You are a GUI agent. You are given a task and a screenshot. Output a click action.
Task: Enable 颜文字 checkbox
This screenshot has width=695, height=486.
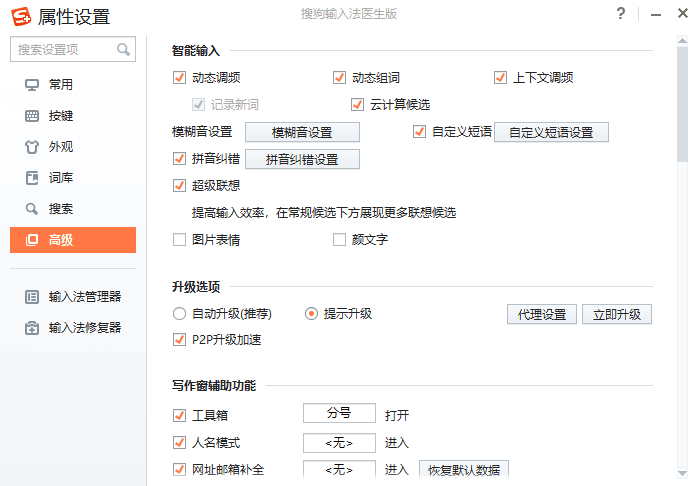pos(339,240)
